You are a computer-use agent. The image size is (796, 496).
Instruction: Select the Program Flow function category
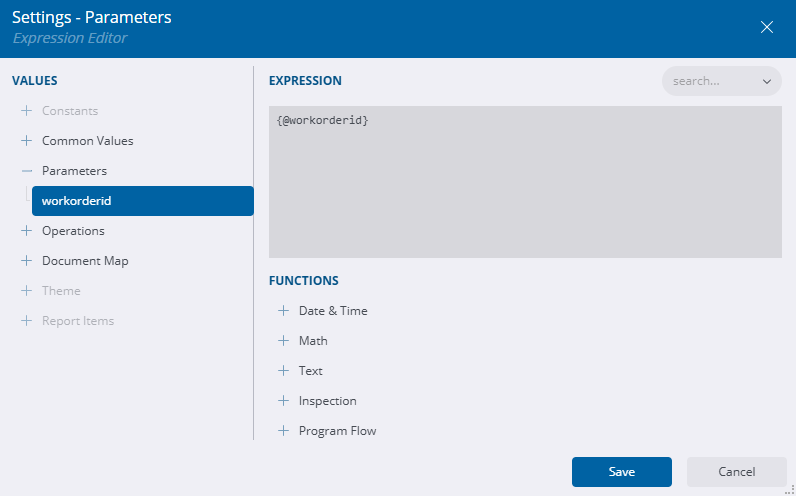(x=337, y=431)
